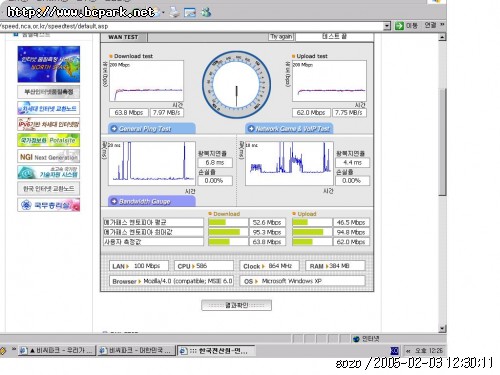Open the Potalsite banner link

pos(49,140)
